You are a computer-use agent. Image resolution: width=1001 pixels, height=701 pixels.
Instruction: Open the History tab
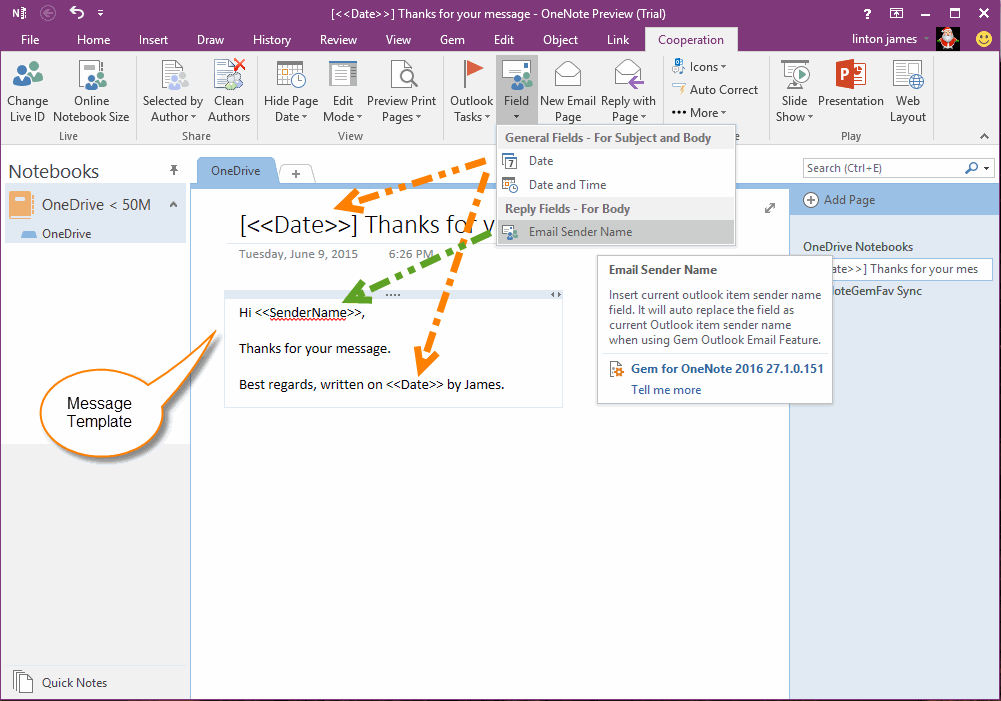point(271,40)
